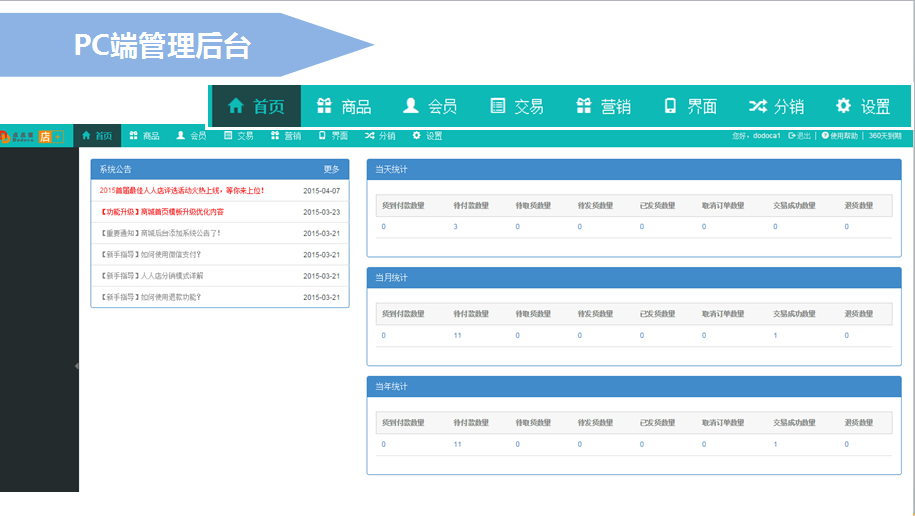Click the list icon of enlarged 交易 menu
915x516 pixels.
click(498, 106)
